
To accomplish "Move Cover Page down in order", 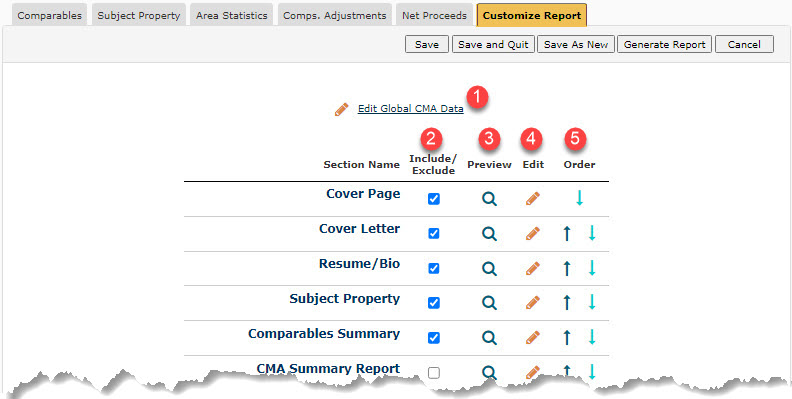I will pos(579,197).
